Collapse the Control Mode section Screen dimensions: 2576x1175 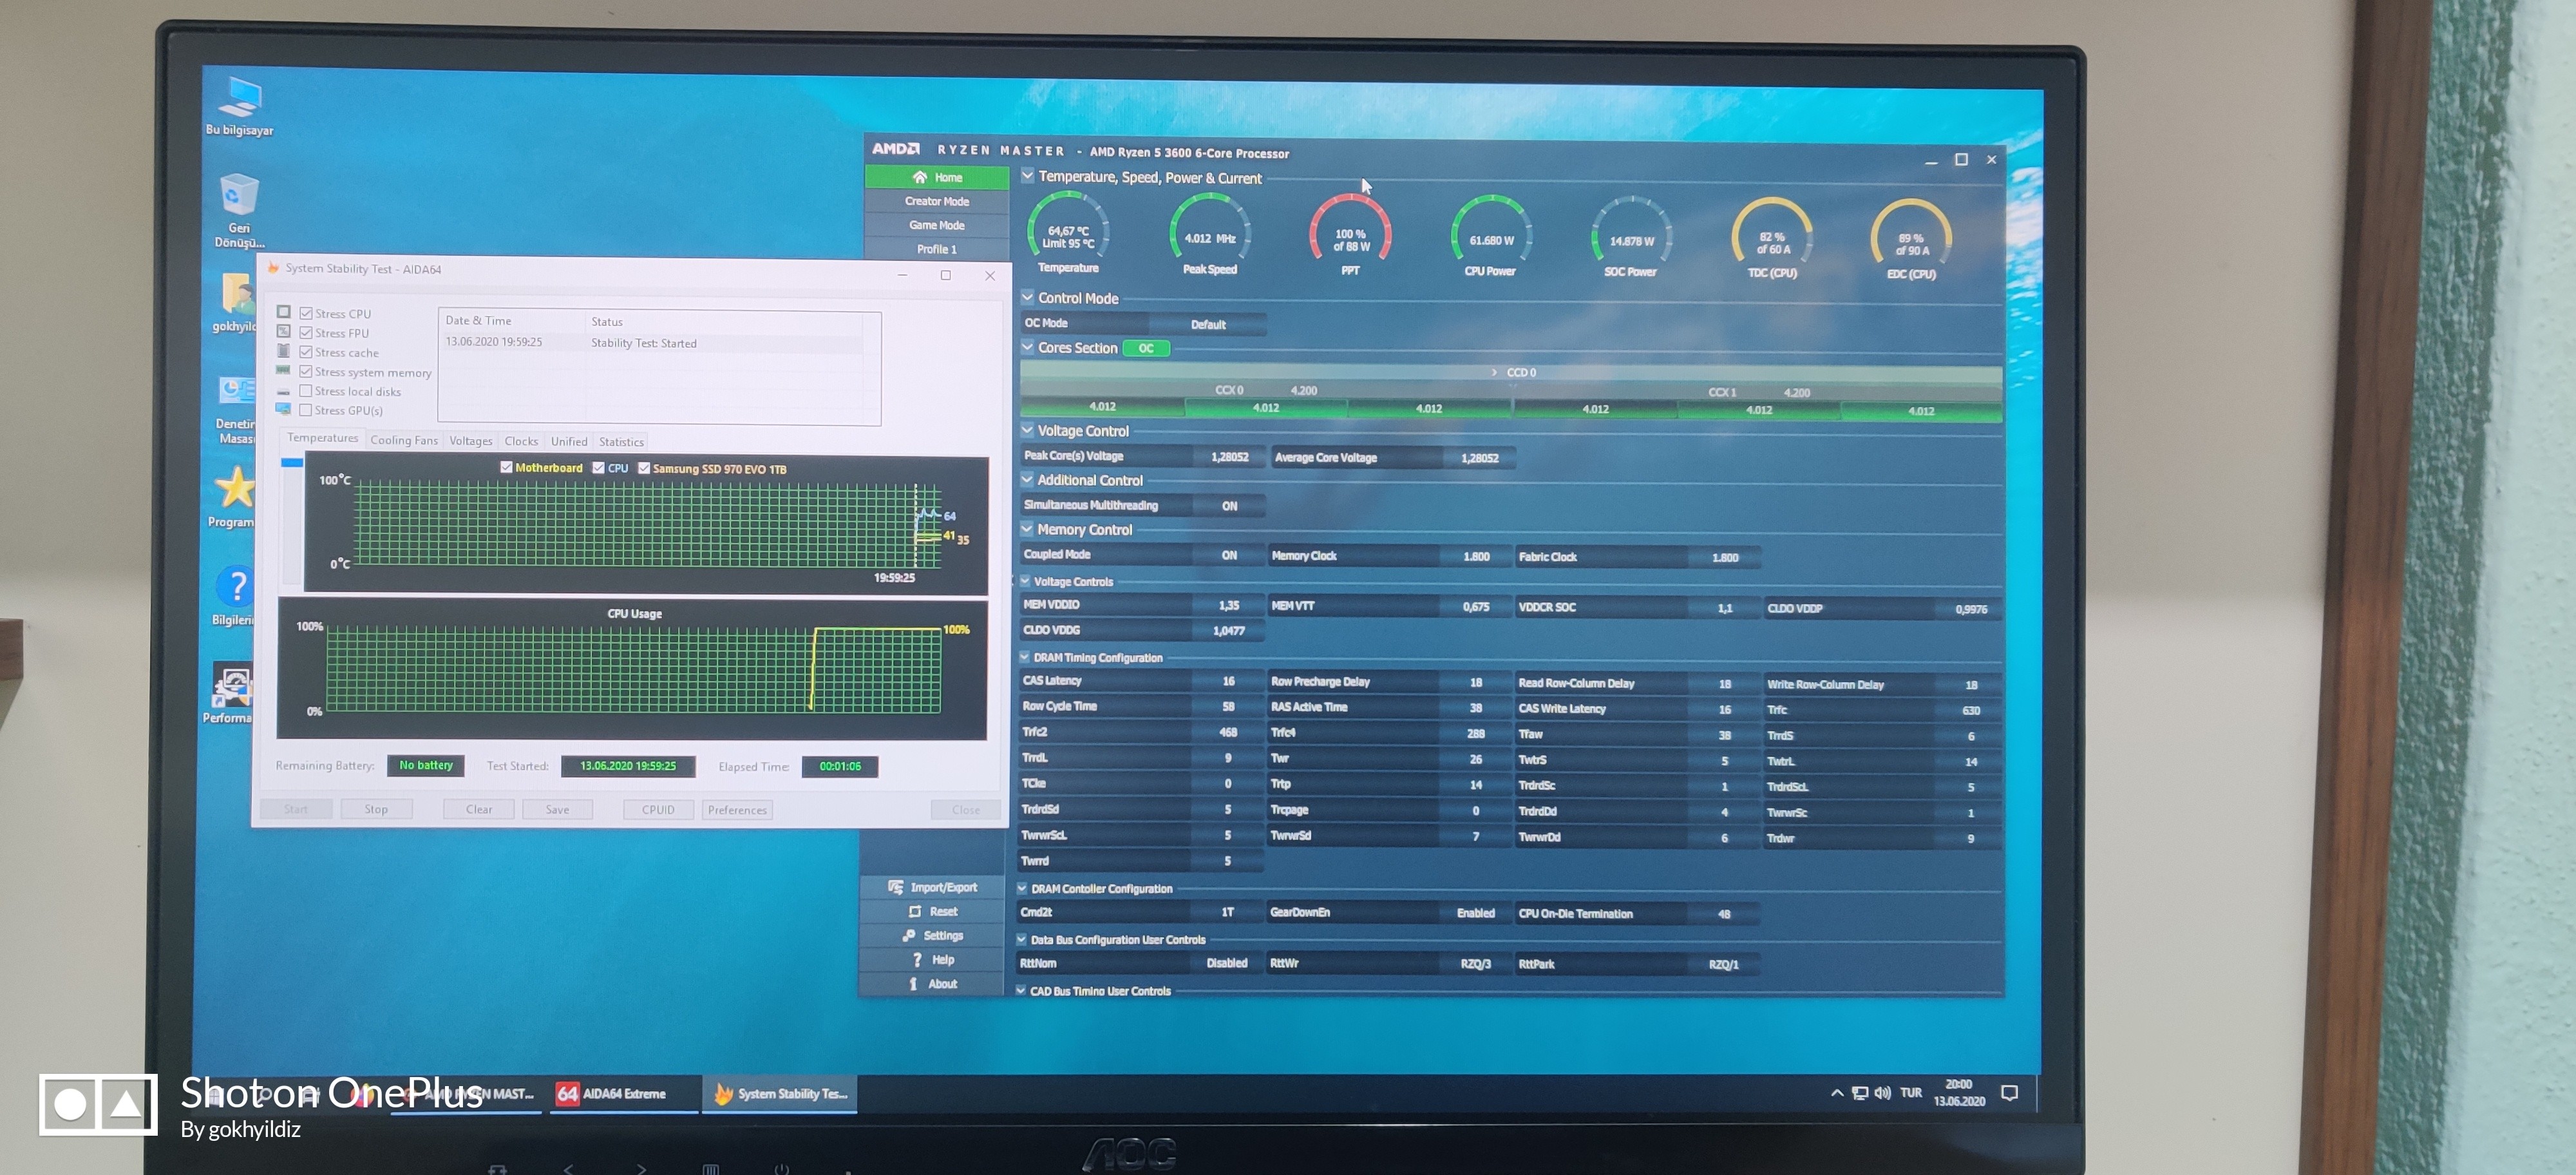point(1027,297)
